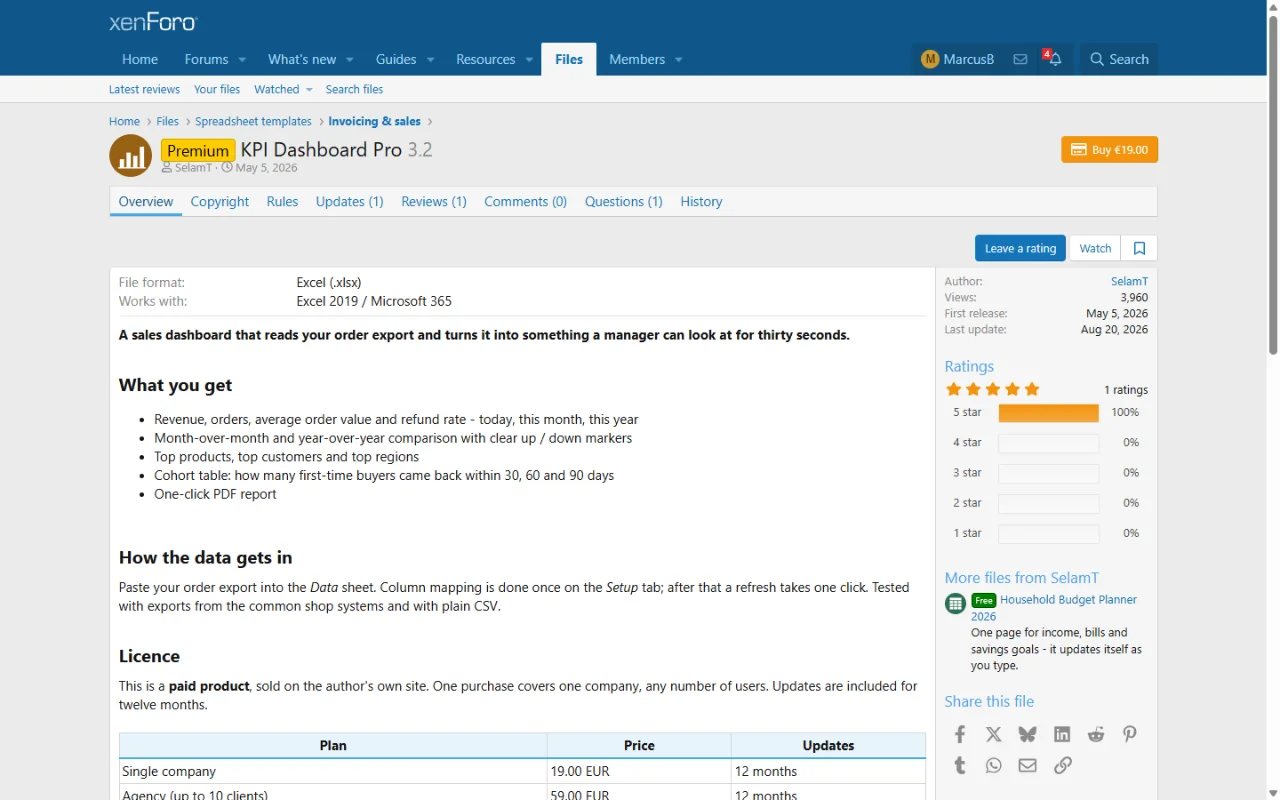Switch to the Reviews (1) tab
Screen dimensions: 1280x800
click(434, 201)
